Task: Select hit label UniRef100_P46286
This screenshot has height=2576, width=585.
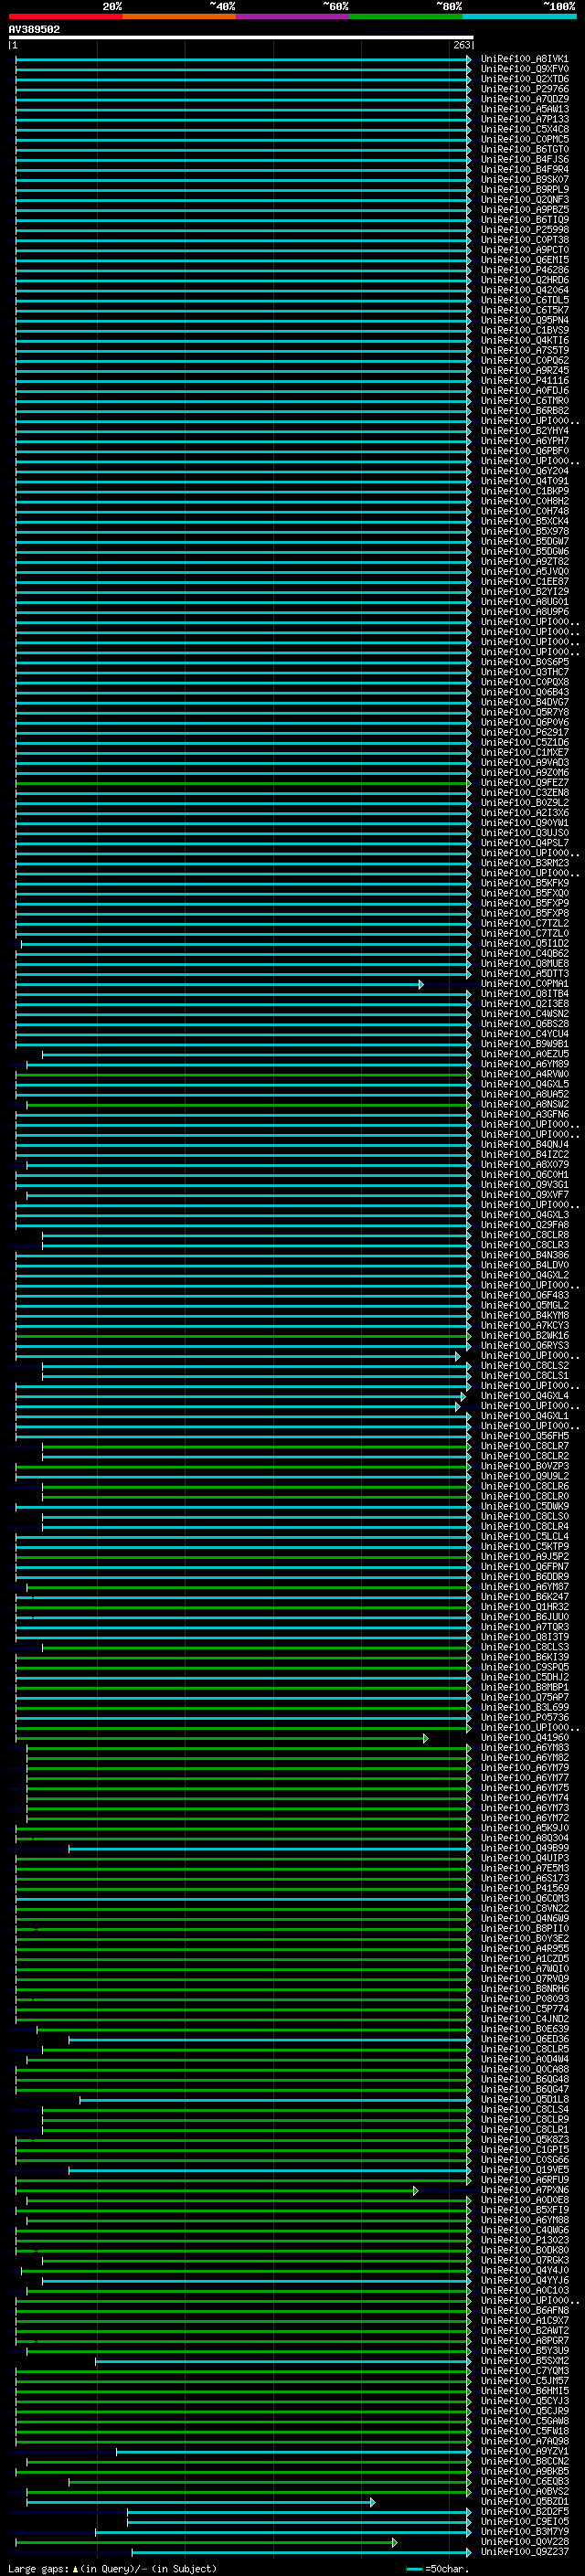Action: click(x=525, y=270)
